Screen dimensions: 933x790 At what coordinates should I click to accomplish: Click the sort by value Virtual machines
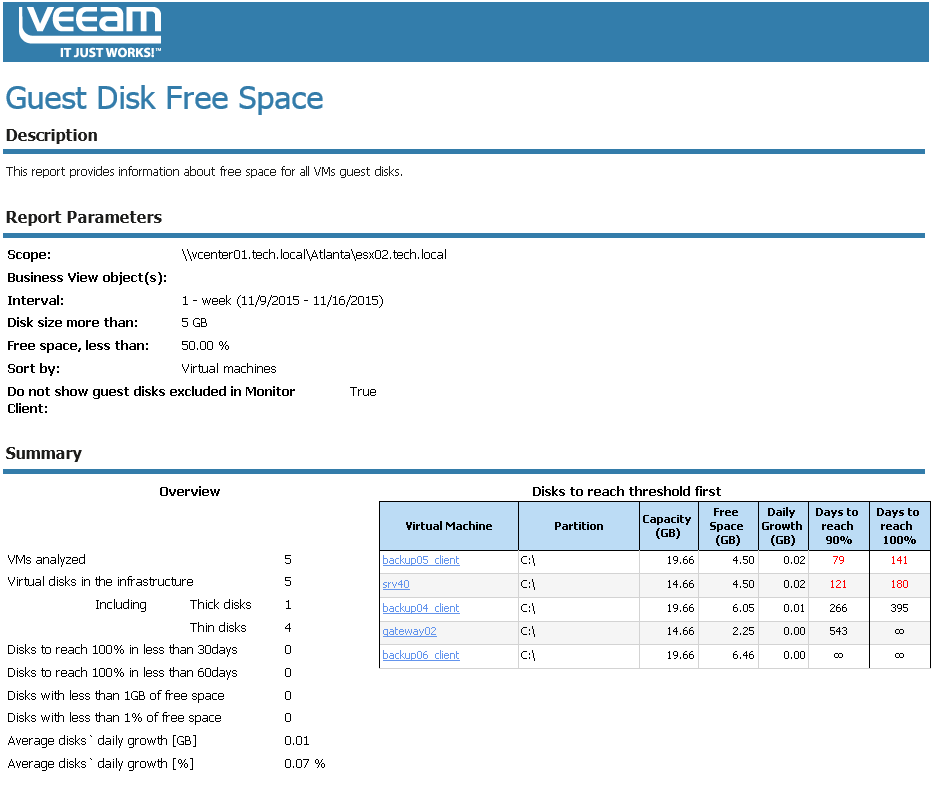(229, 369)
